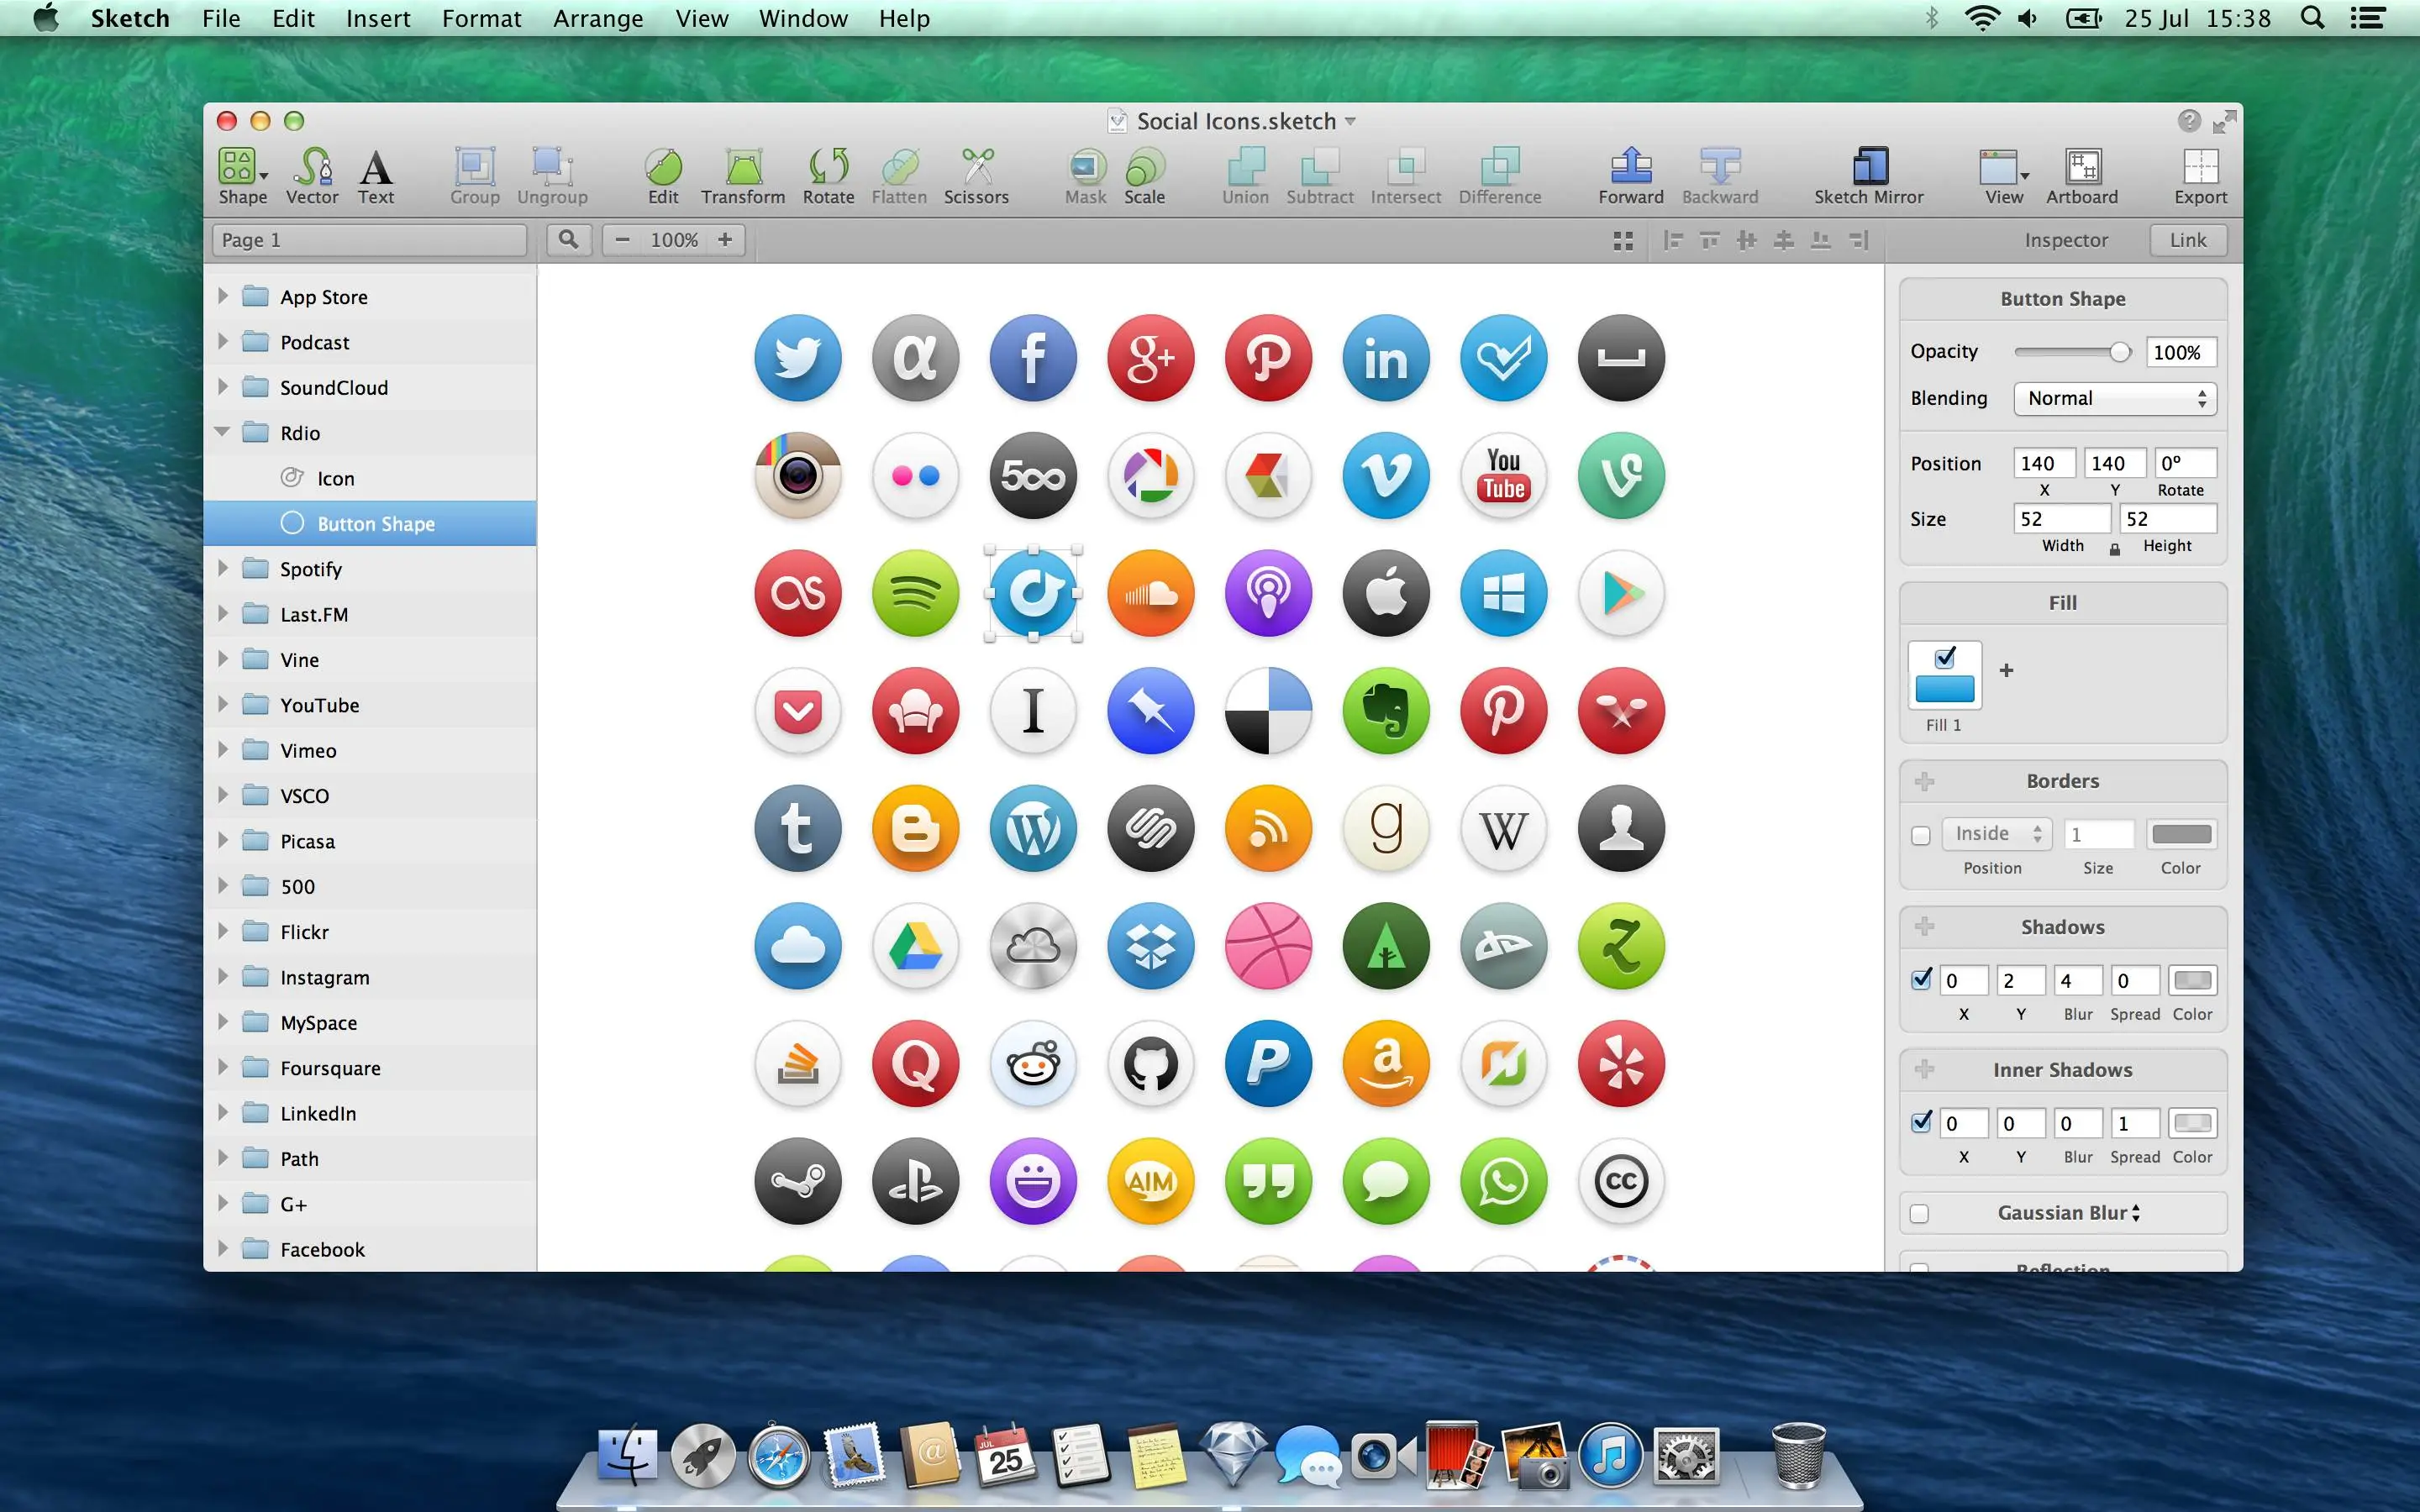Choose the Artboard tool

(2082, 176)
